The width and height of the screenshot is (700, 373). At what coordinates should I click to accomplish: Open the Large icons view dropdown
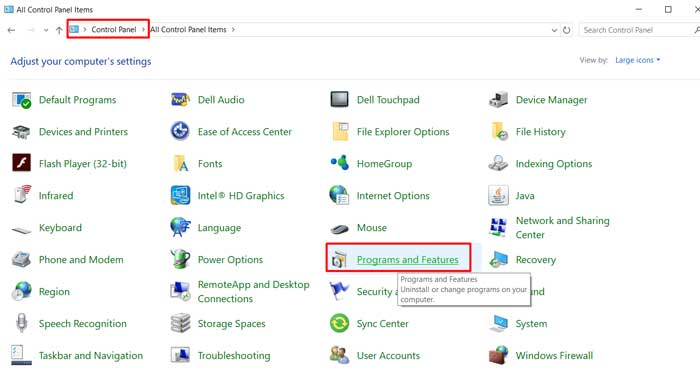[x=638, y=60]
